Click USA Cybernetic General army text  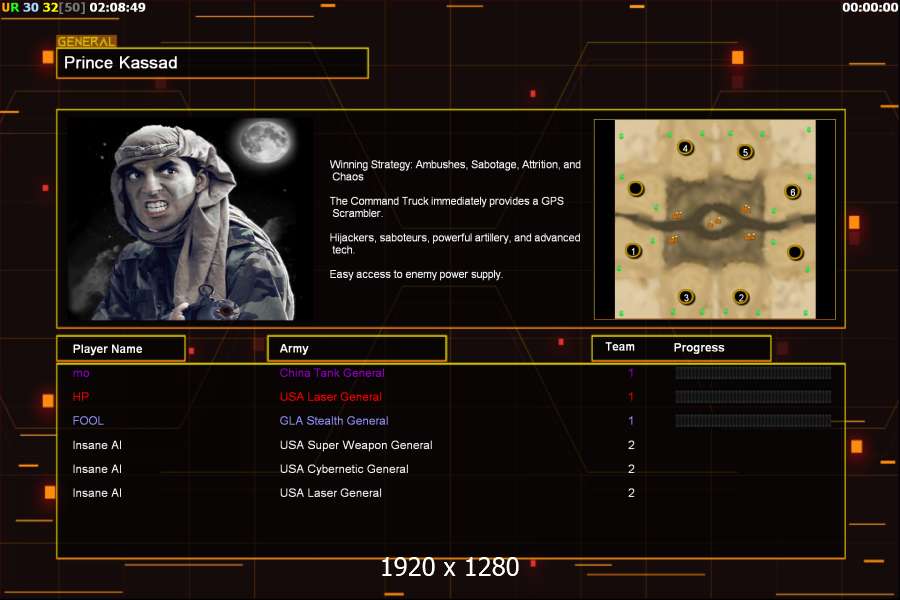pos(344,469)
